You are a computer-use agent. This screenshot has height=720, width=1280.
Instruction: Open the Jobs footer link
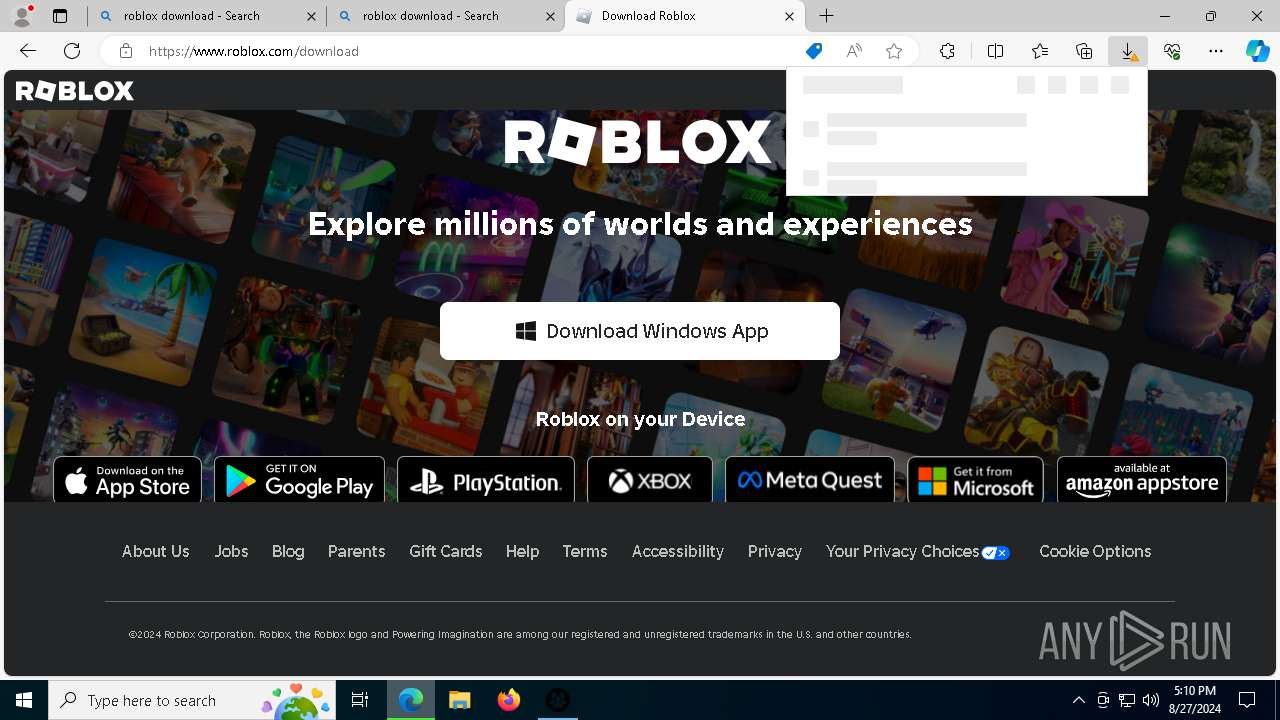tap(231, 552)
